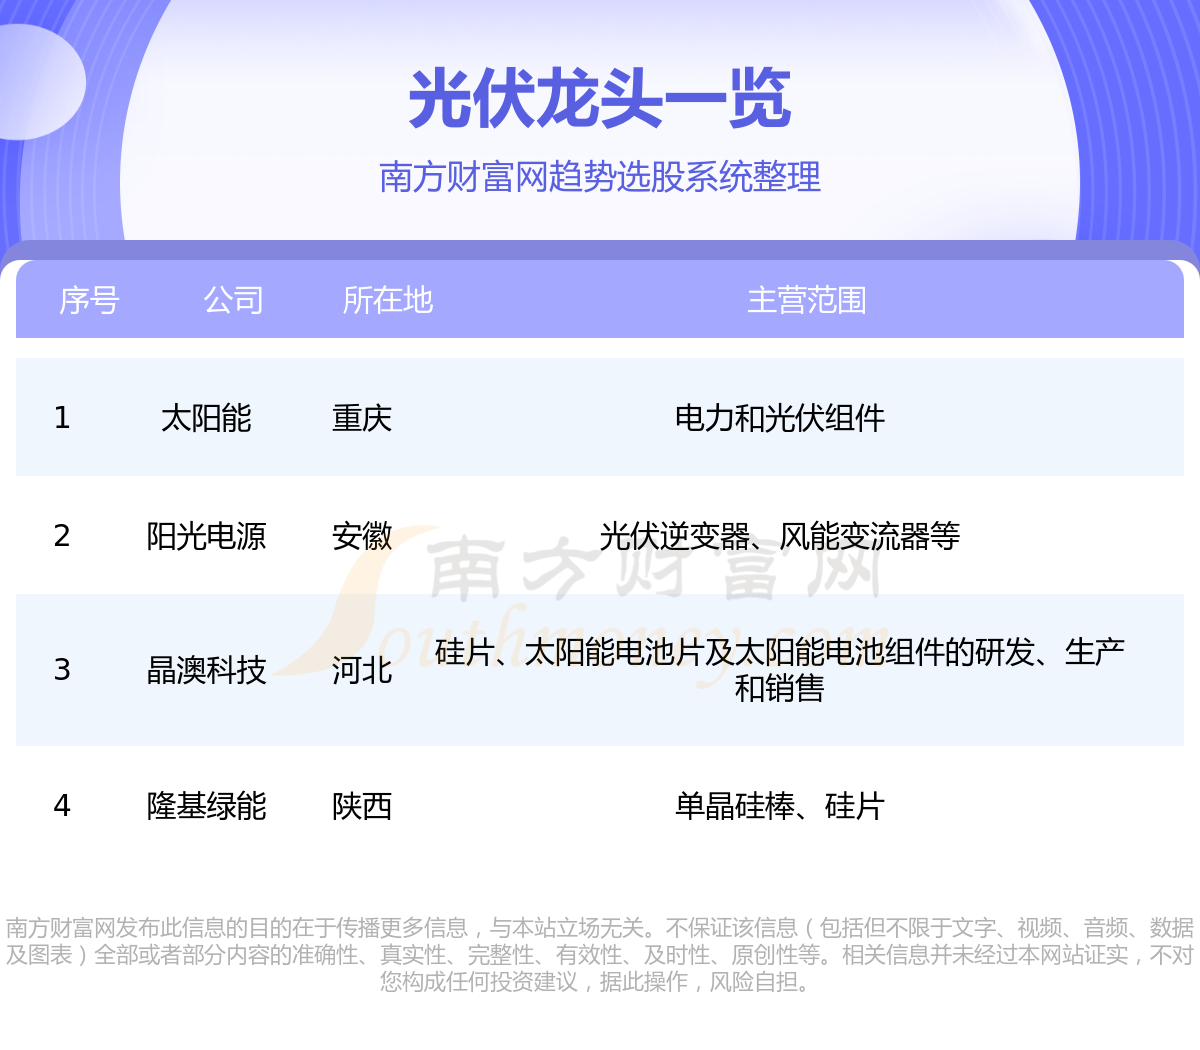Click the 序号 column header

[89, 300]
